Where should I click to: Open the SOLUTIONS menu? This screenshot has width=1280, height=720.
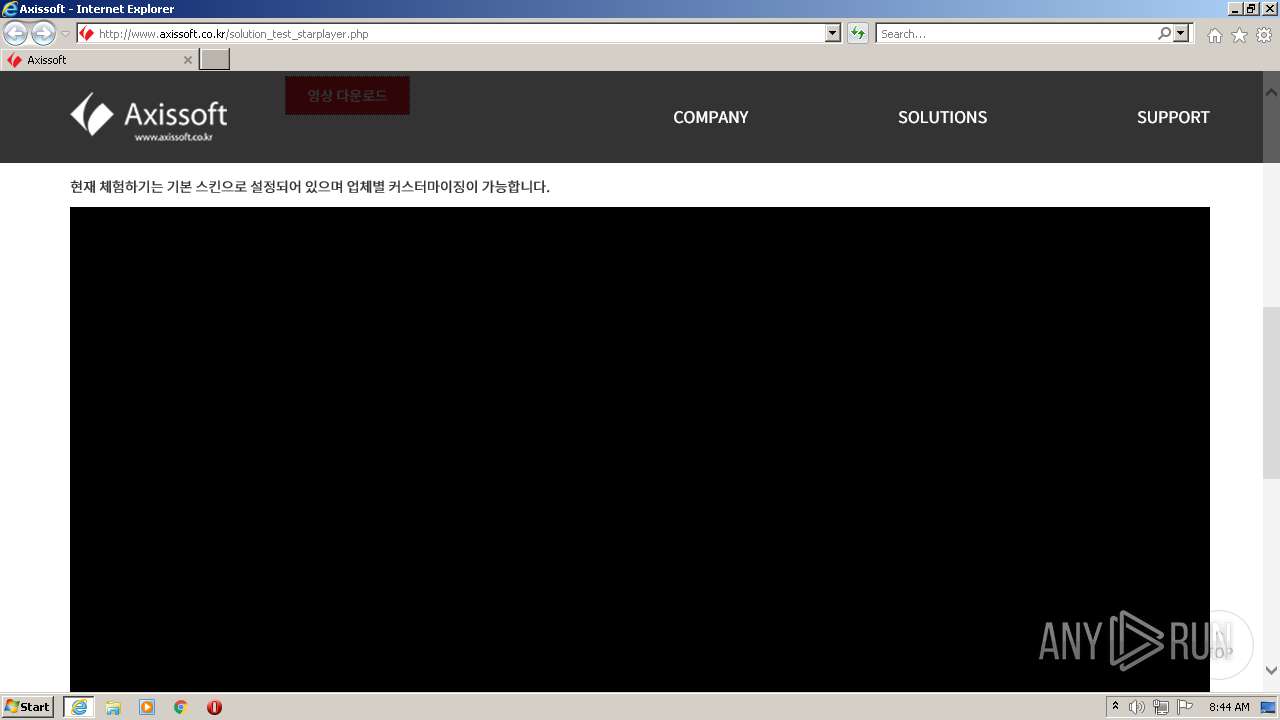tap(942, 117)
